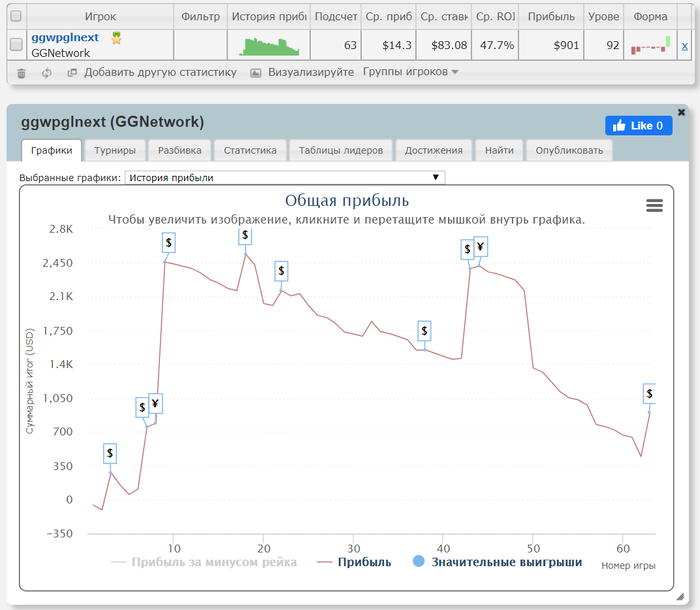The height and width of the screenshot is (610, 700).
Task: Click the refresh arrows icon
Action: click(x=46, y=72)
